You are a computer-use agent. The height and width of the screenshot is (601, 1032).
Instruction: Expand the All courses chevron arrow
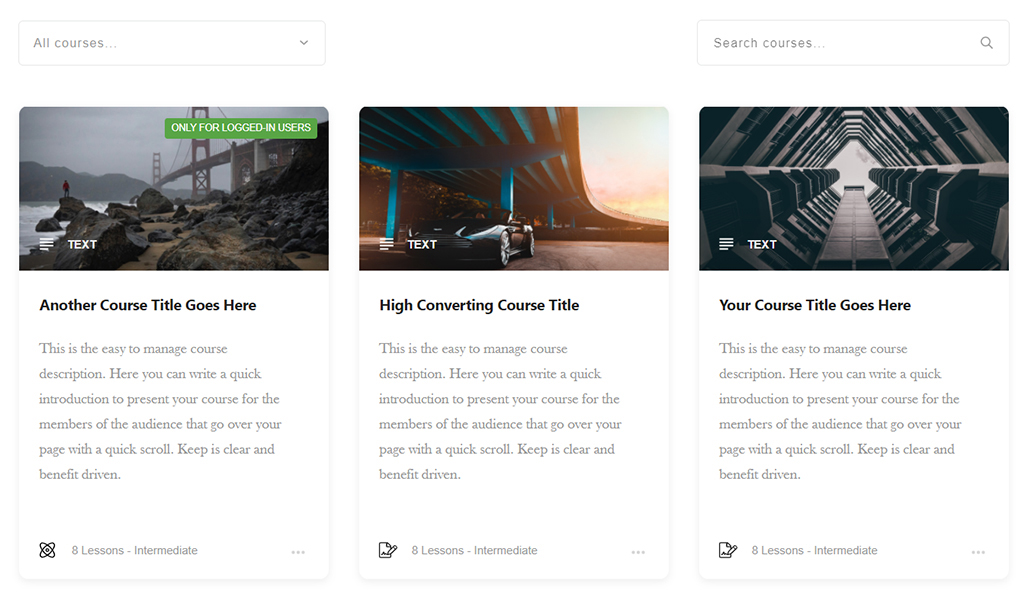[x=304, y=43]
